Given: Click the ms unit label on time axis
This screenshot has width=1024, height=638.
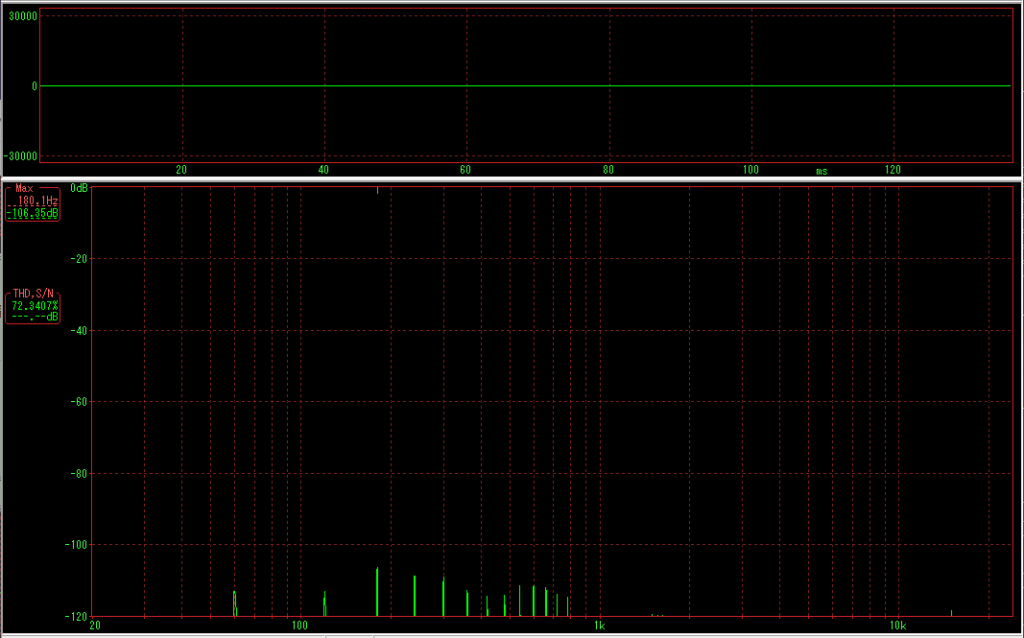Looking at the screenshot, I should pos(822,171).
